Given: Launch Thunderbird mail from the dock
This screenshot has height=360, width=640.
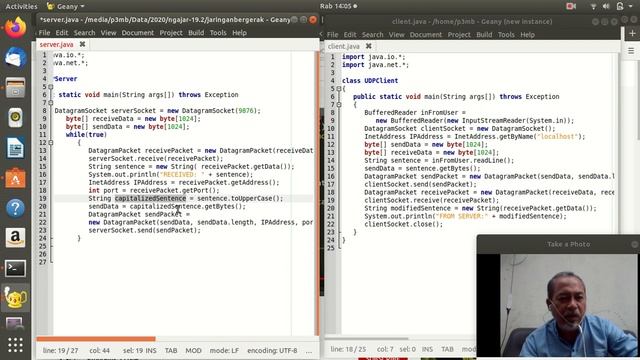Looking at the screenshot, I should [15, 57].
